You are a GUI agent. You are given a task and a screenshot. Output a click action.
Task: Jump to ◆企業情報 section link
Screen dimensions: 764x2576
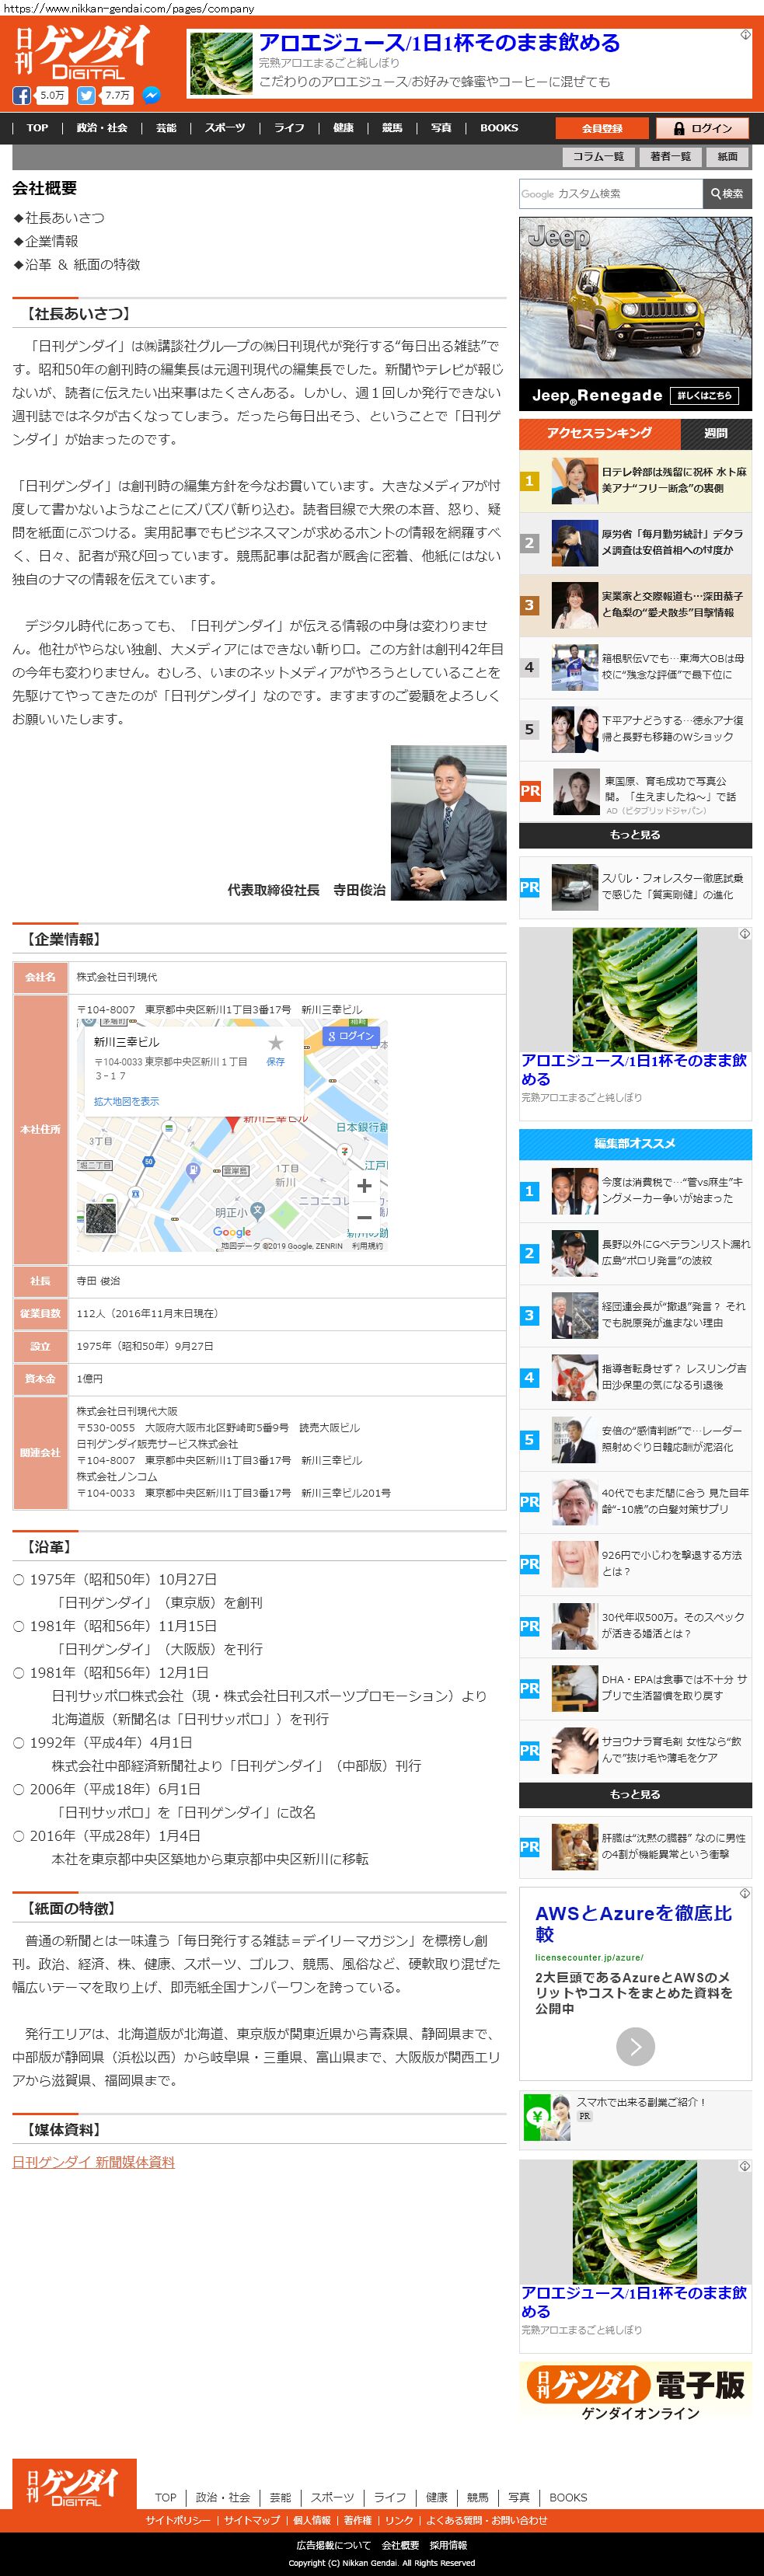[45, 241]
